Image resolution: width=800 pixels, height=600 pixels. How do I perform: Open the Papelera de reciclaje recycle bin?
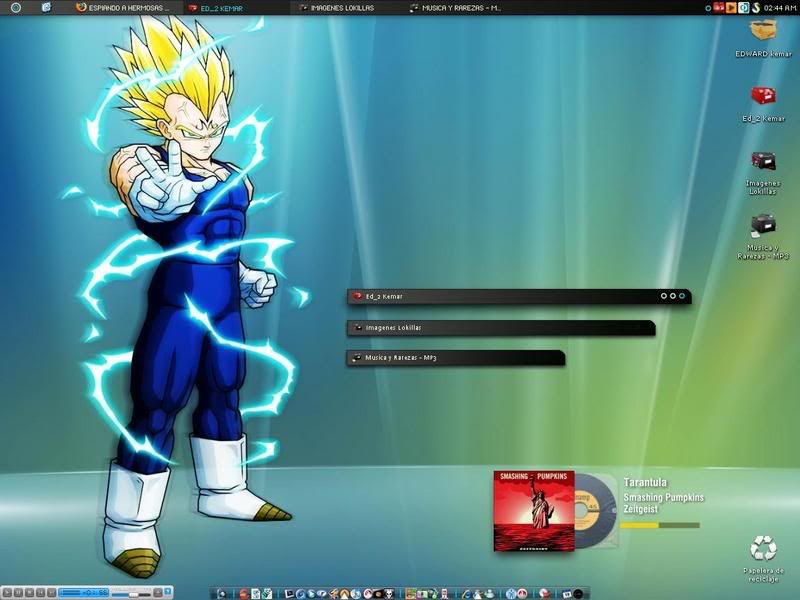pos(763,559)
